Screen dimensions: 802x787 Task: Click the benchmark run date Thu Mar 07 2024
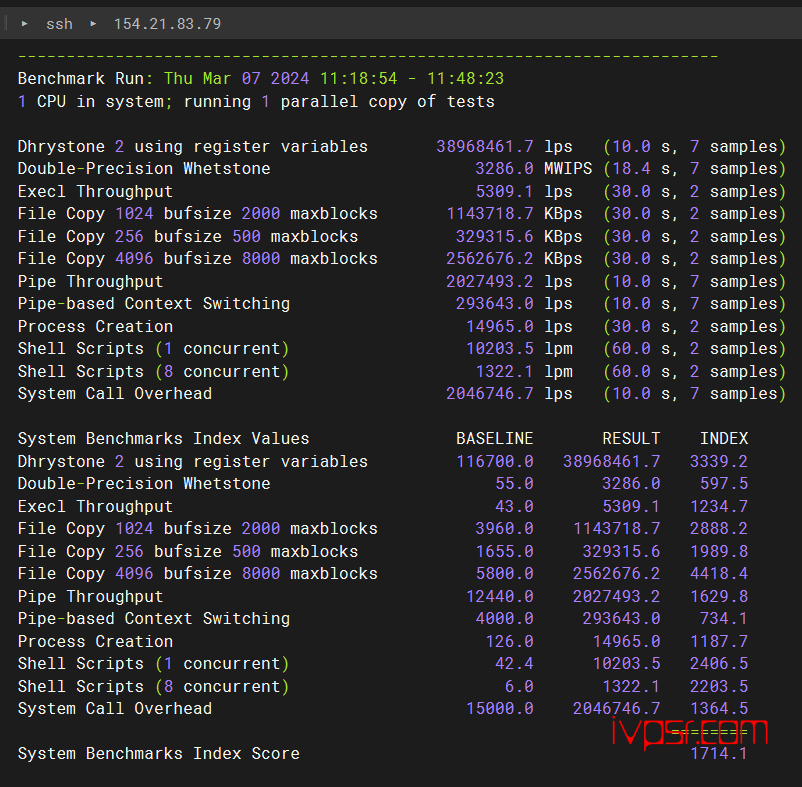point(236,78)
